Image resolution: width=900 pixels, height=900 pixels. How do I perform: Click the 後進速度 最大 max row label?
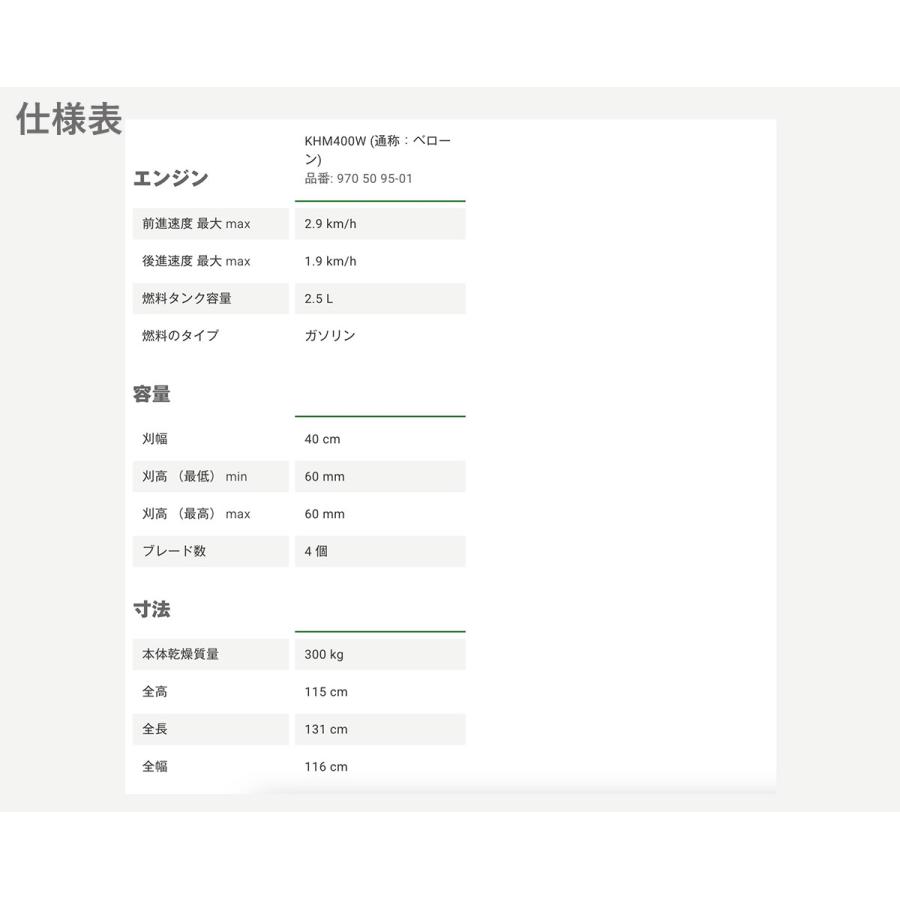196,261
